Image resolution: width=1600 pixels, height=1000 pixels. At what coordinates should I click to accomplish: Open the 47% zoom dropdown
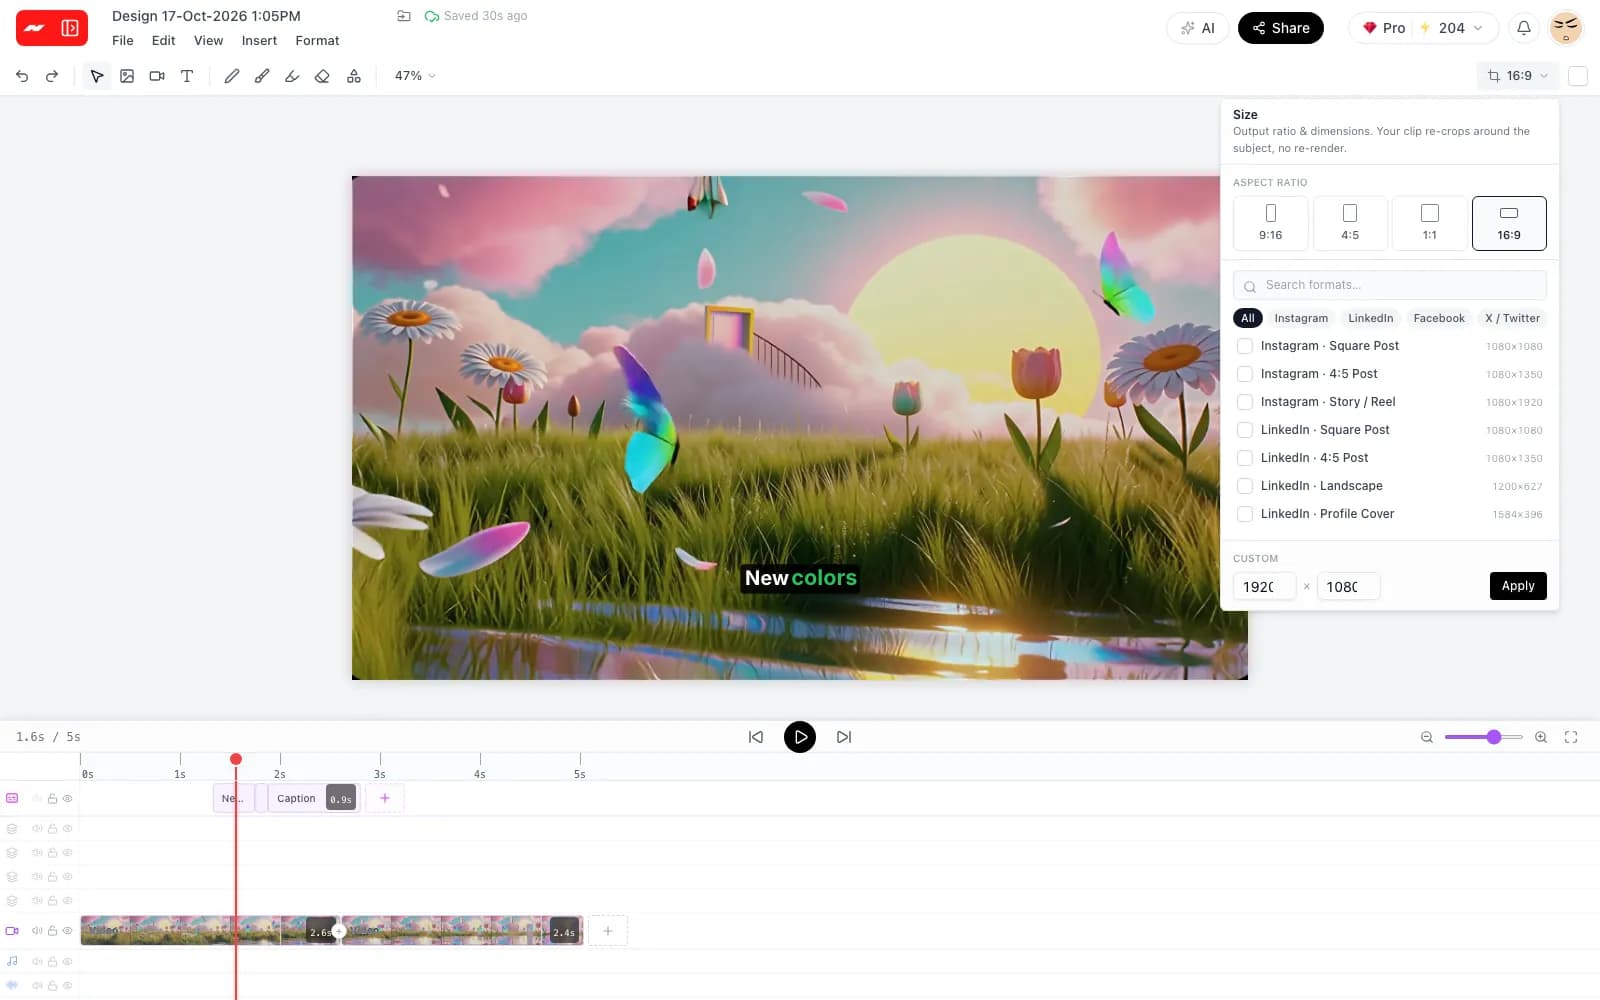tap(415, 76)
